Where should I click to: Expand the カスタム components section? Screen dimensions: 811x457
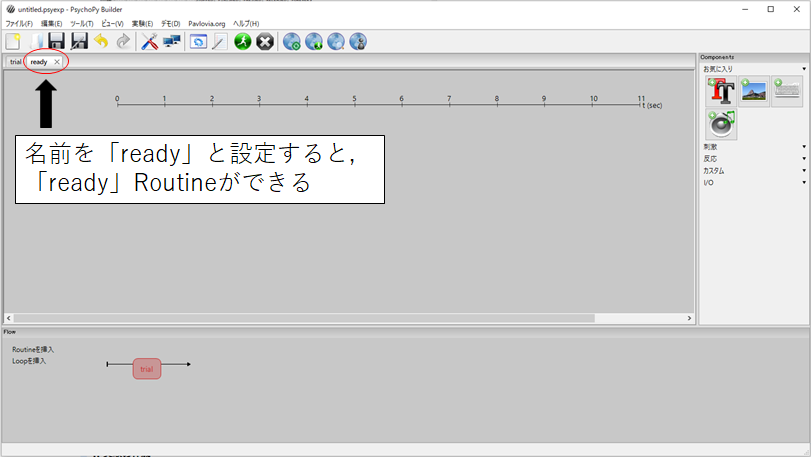click(x=754, y=171)
